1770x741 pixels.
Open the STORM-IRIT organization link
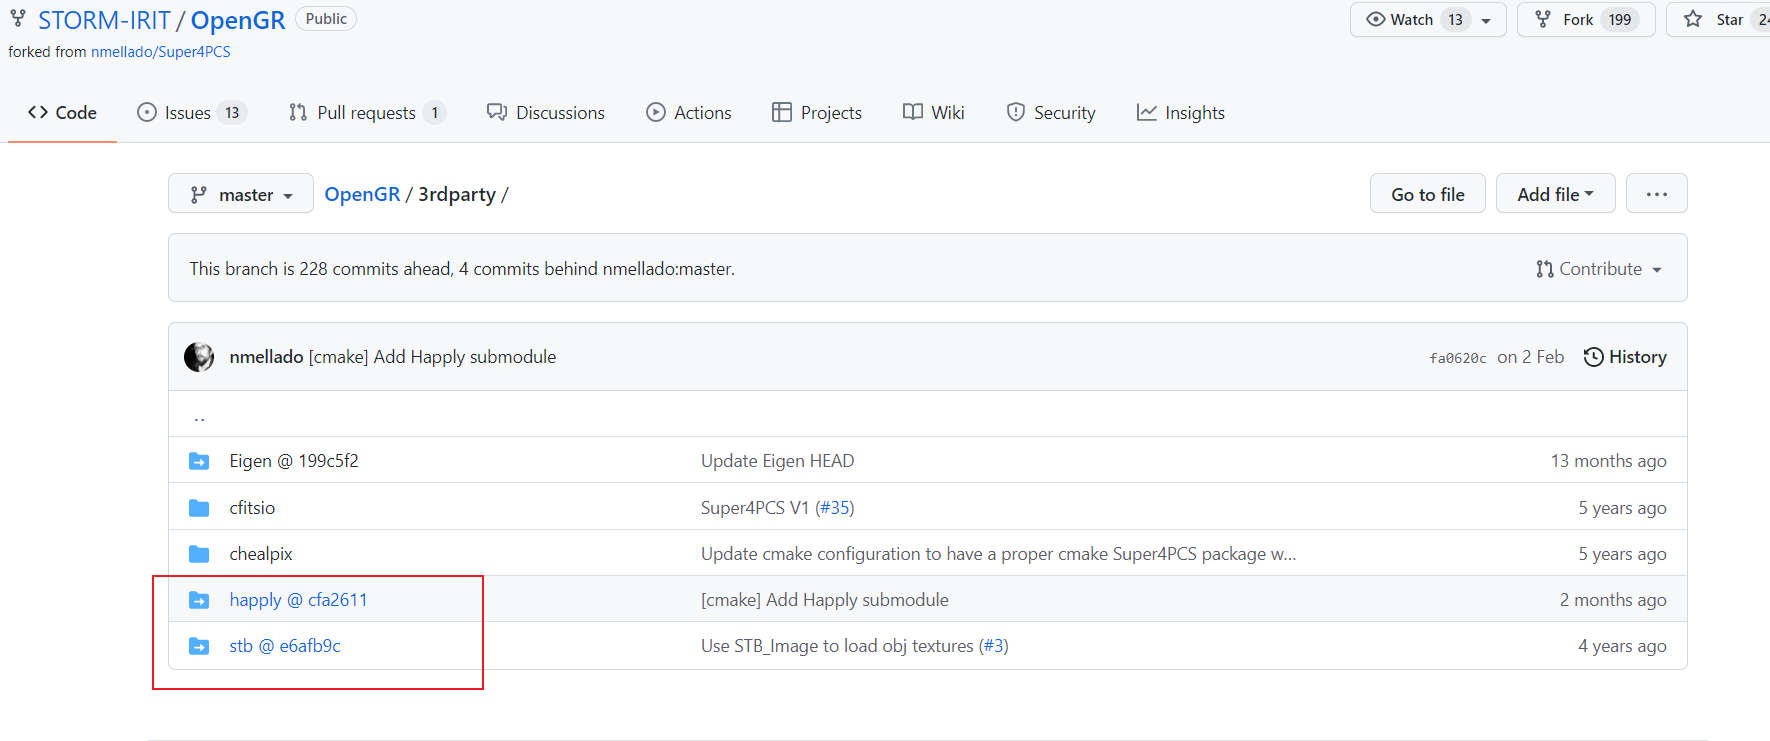(104, 20)
